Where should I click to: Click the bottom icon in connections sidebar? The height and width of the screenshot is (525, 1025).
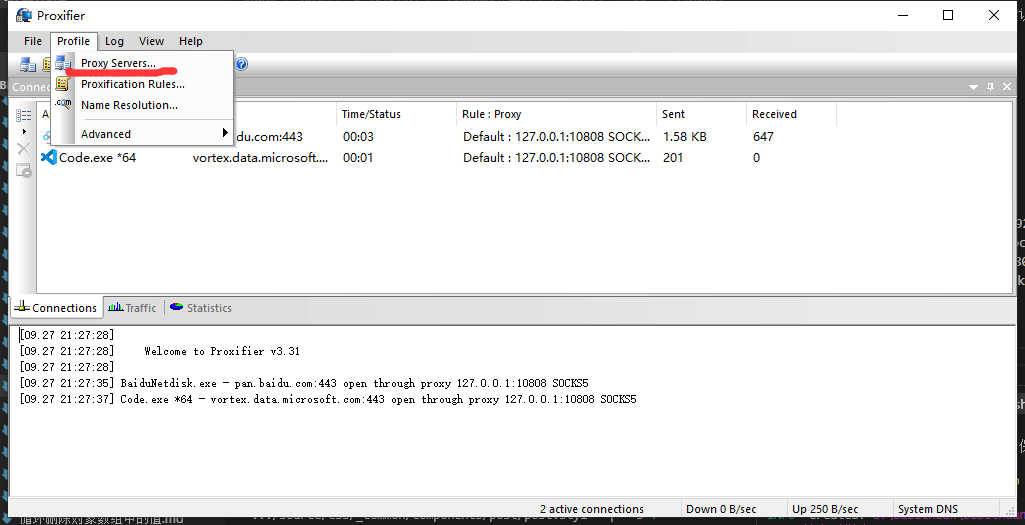coord(24,171)
